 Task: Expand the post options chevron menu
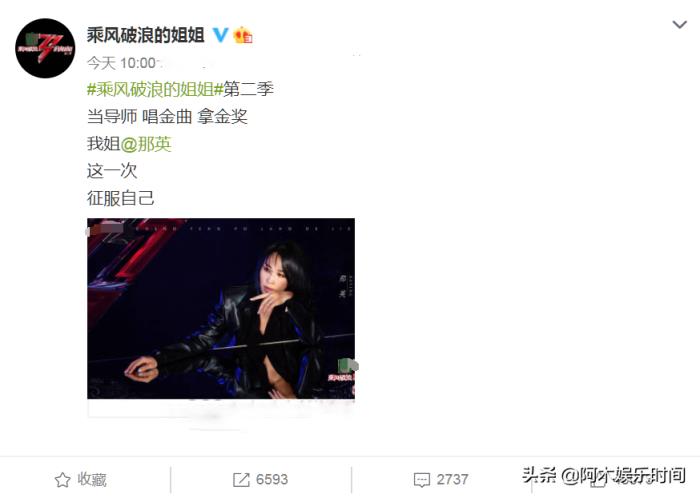(x=679, y=25)
